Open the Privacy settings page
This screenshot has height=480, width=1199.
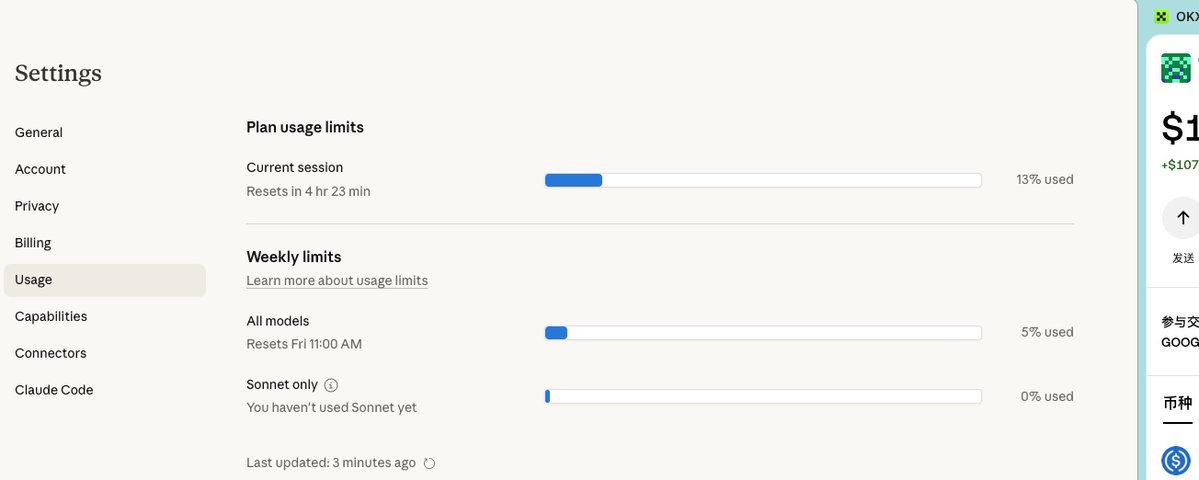pos(37,206)
